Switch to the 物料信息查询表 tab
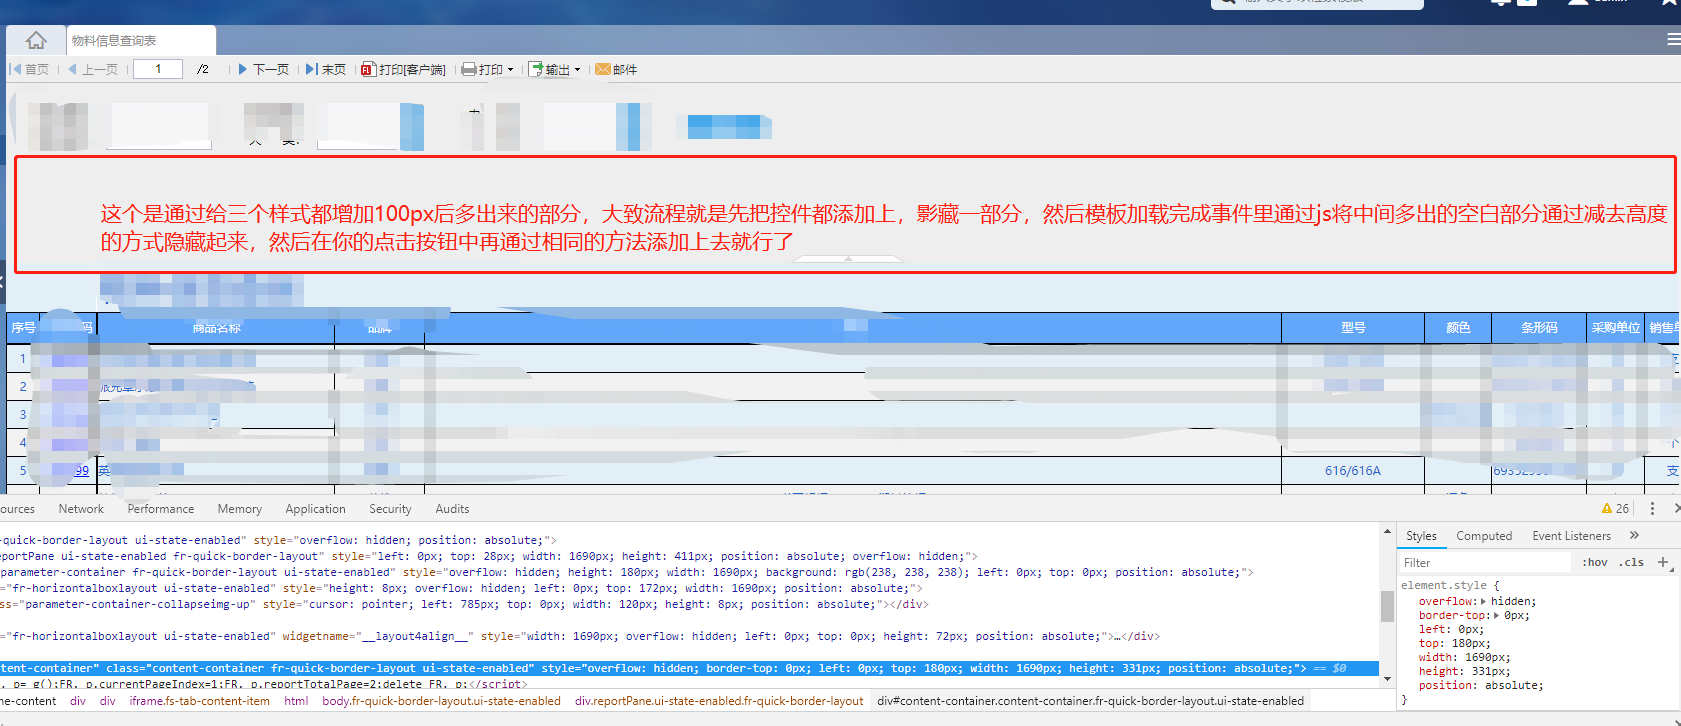The image size is (1681, 726). [x=141, y=40]
